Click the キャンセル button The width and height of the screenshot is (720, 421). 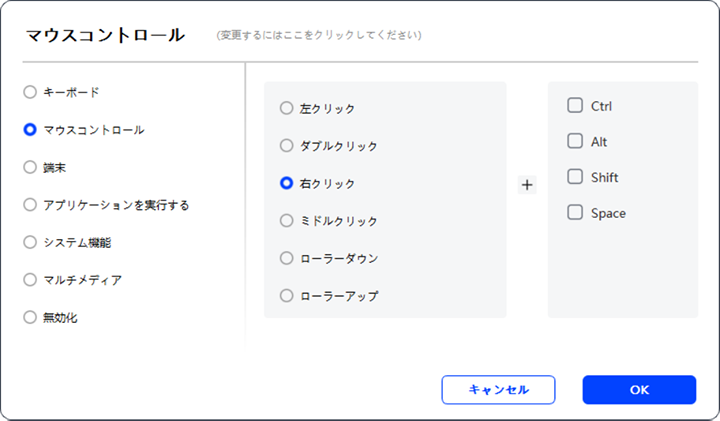tap(498, 390)
